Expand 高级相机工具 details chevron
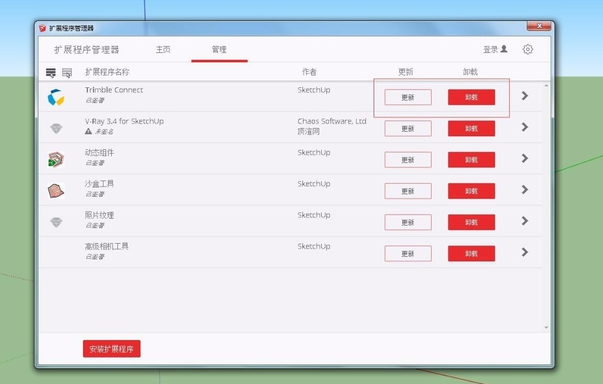Viewport: 603px width, 384px height. click(525, 252)
